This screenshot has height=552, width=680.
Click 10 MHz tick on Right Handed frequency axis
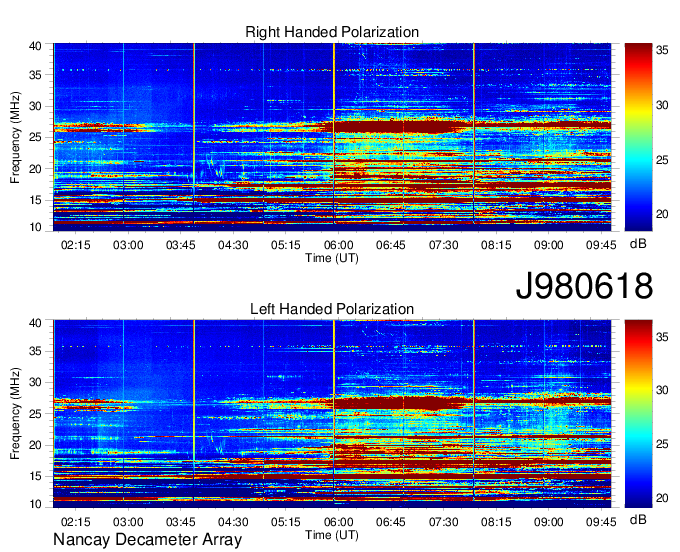35,227
